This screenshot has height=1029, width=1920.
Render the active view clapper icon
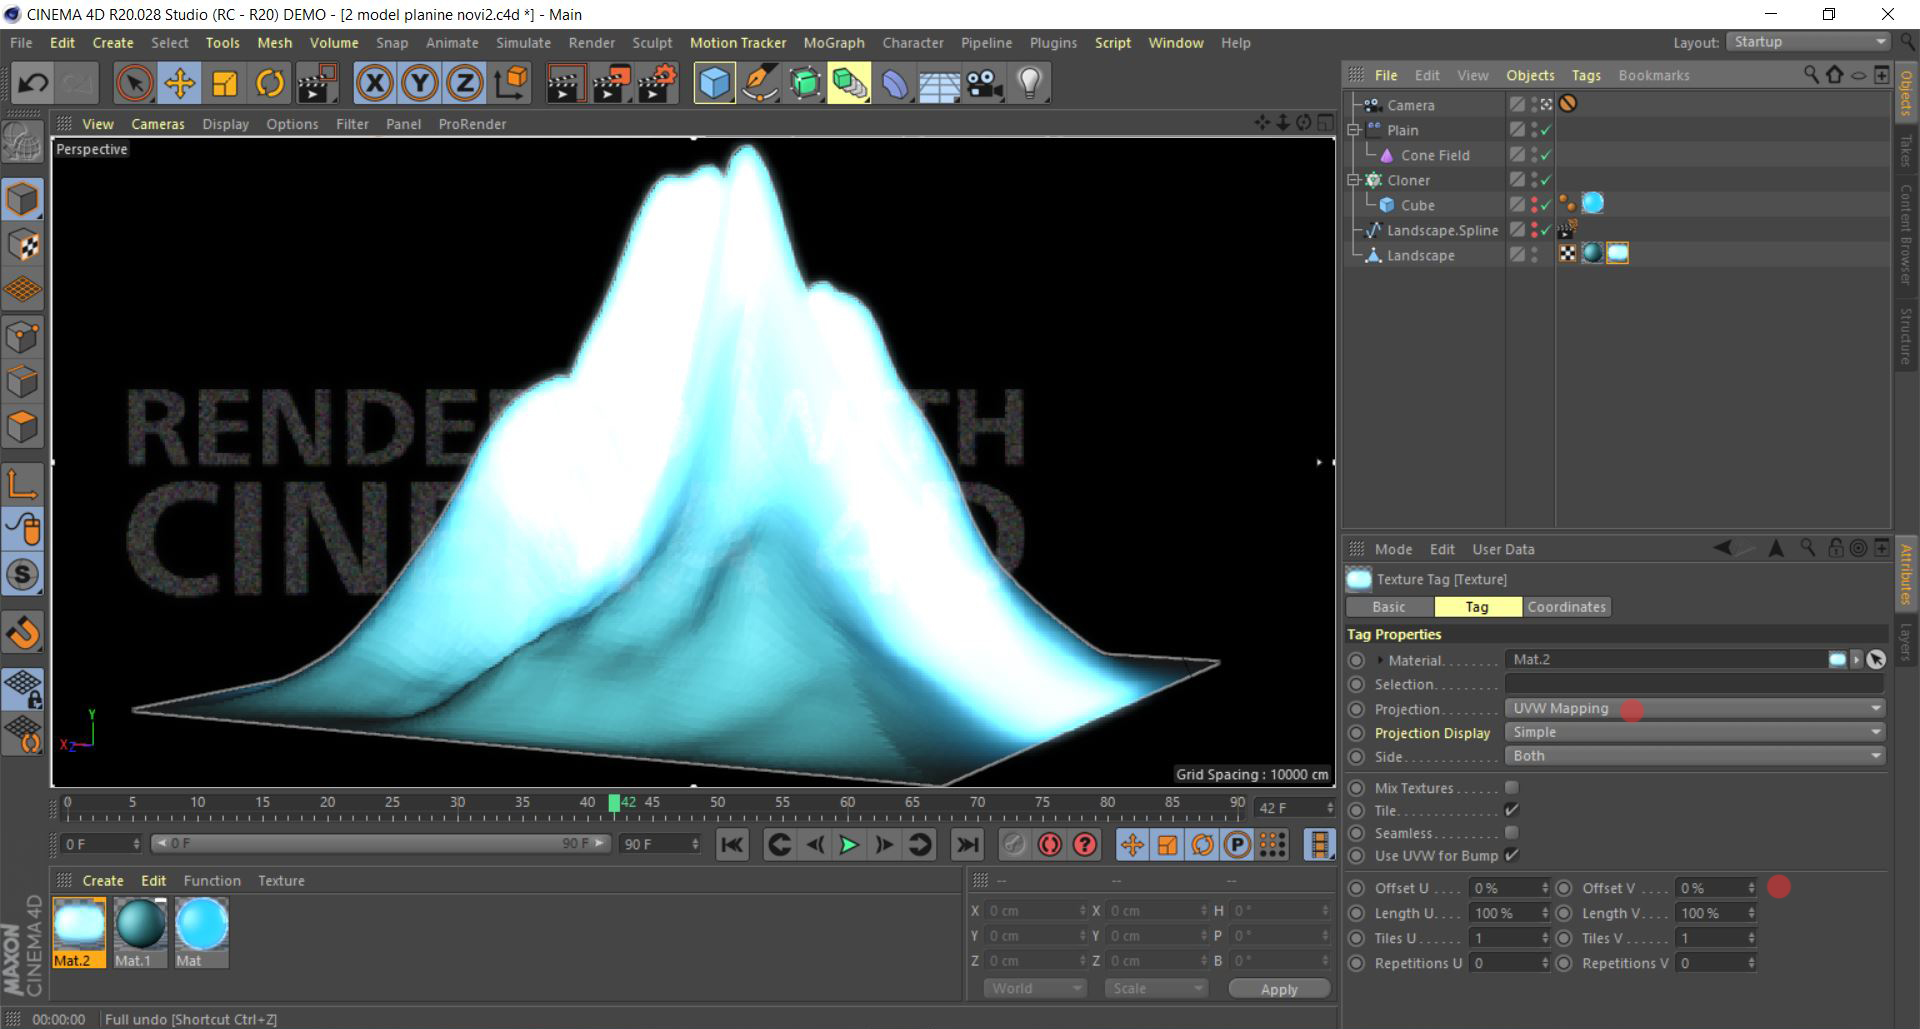click(x=565, y=83)
